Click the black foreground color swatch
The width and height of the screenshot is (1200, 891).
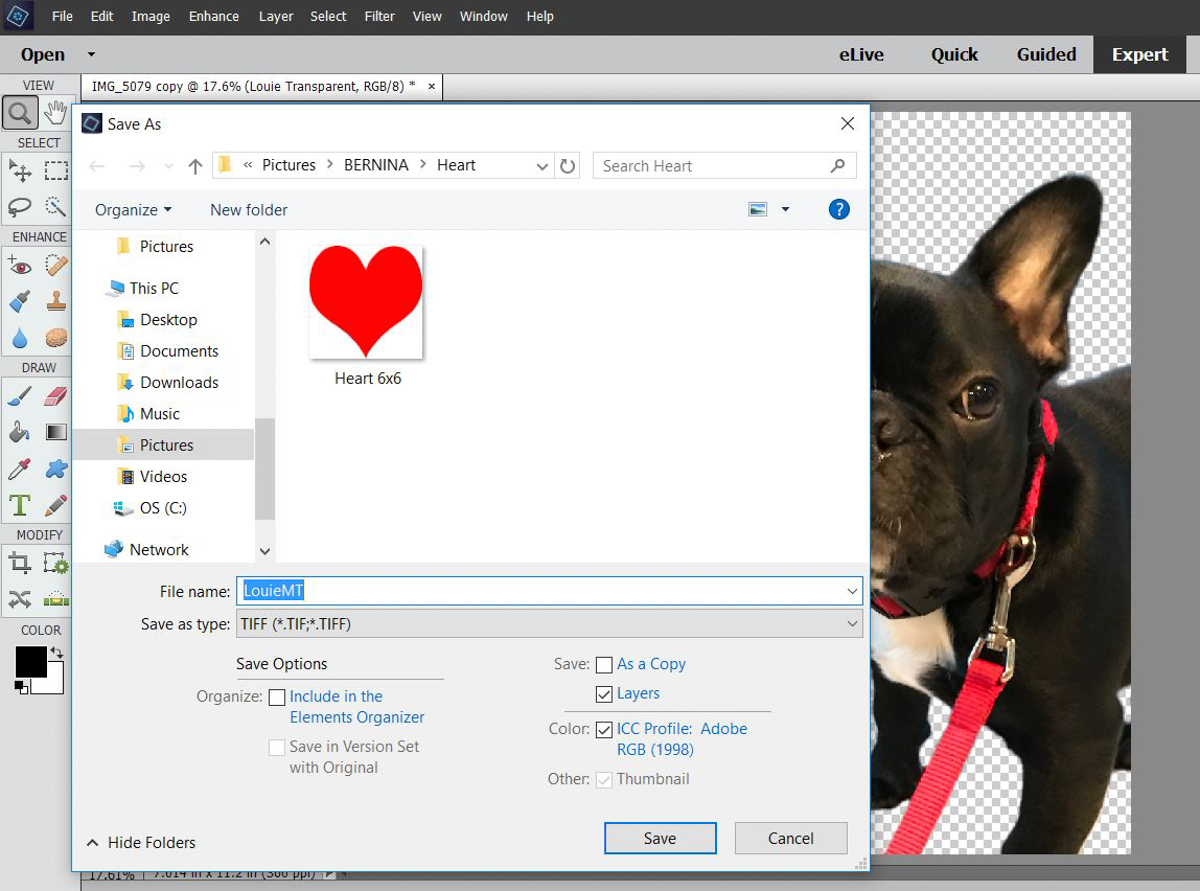(31, 662)
